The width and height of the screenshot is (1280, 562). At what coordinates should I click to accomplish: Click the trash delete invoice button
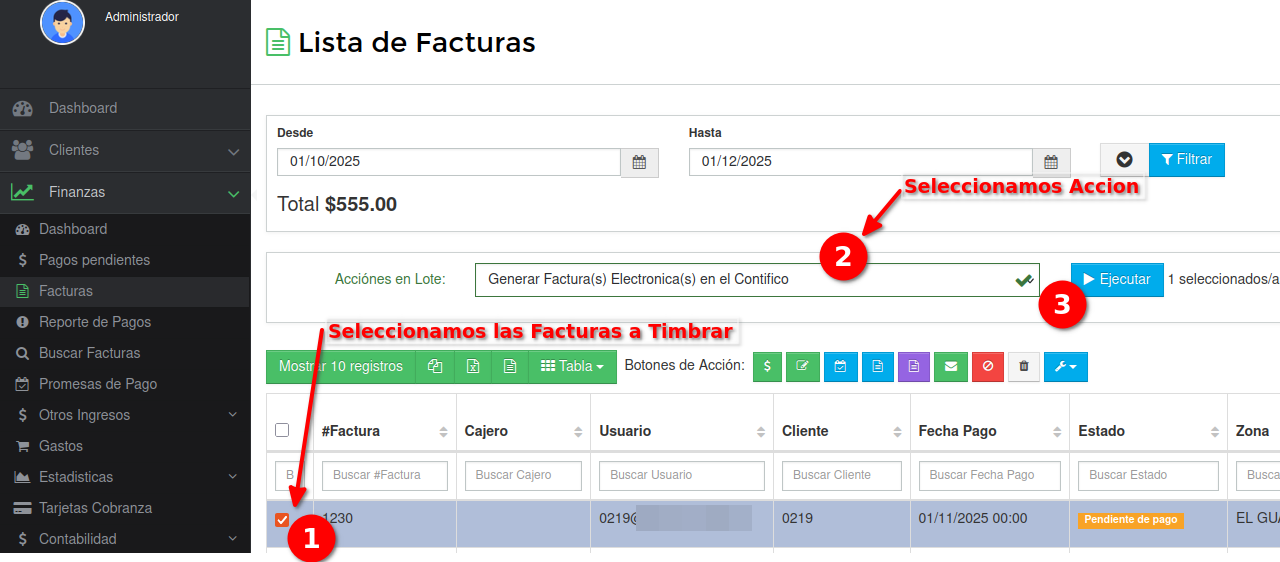(x=1024, y=367)
